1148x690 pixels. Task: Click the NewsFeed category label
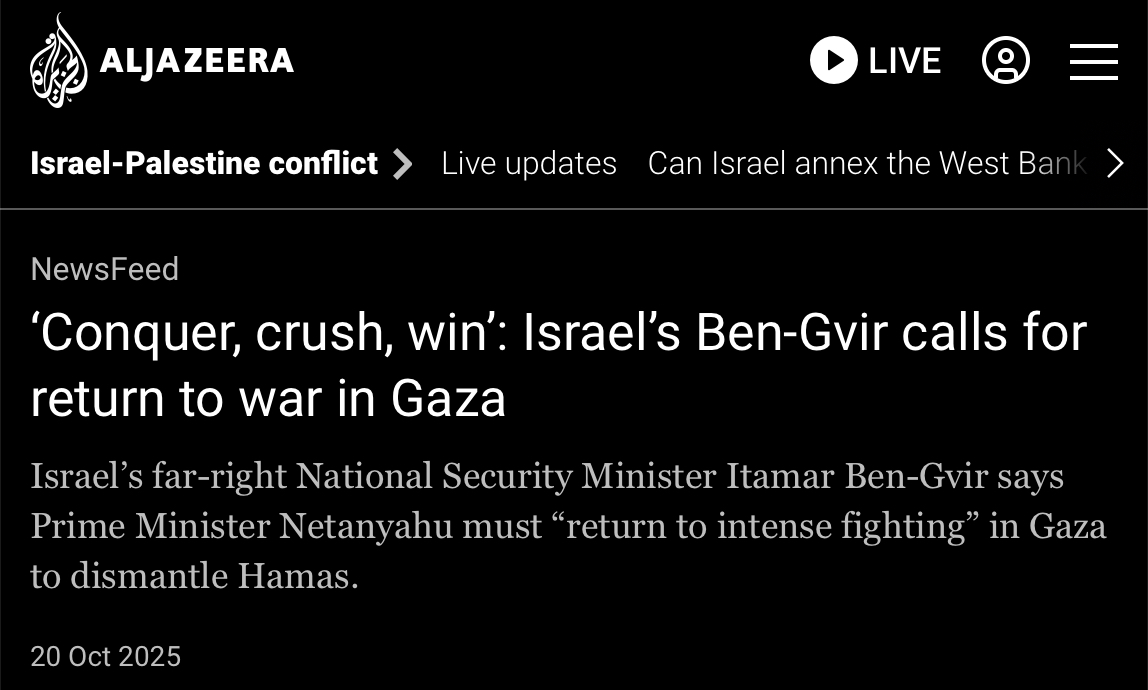[x=105, y=269]
